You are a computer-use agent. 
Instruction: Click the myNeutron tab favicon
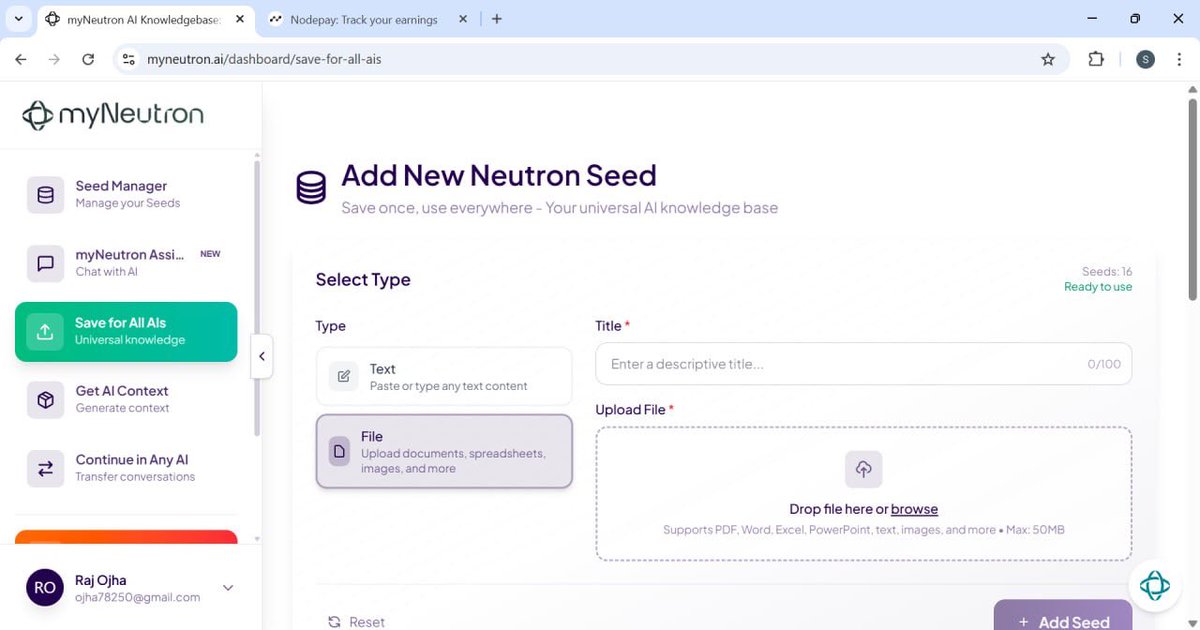coord(53,19)
